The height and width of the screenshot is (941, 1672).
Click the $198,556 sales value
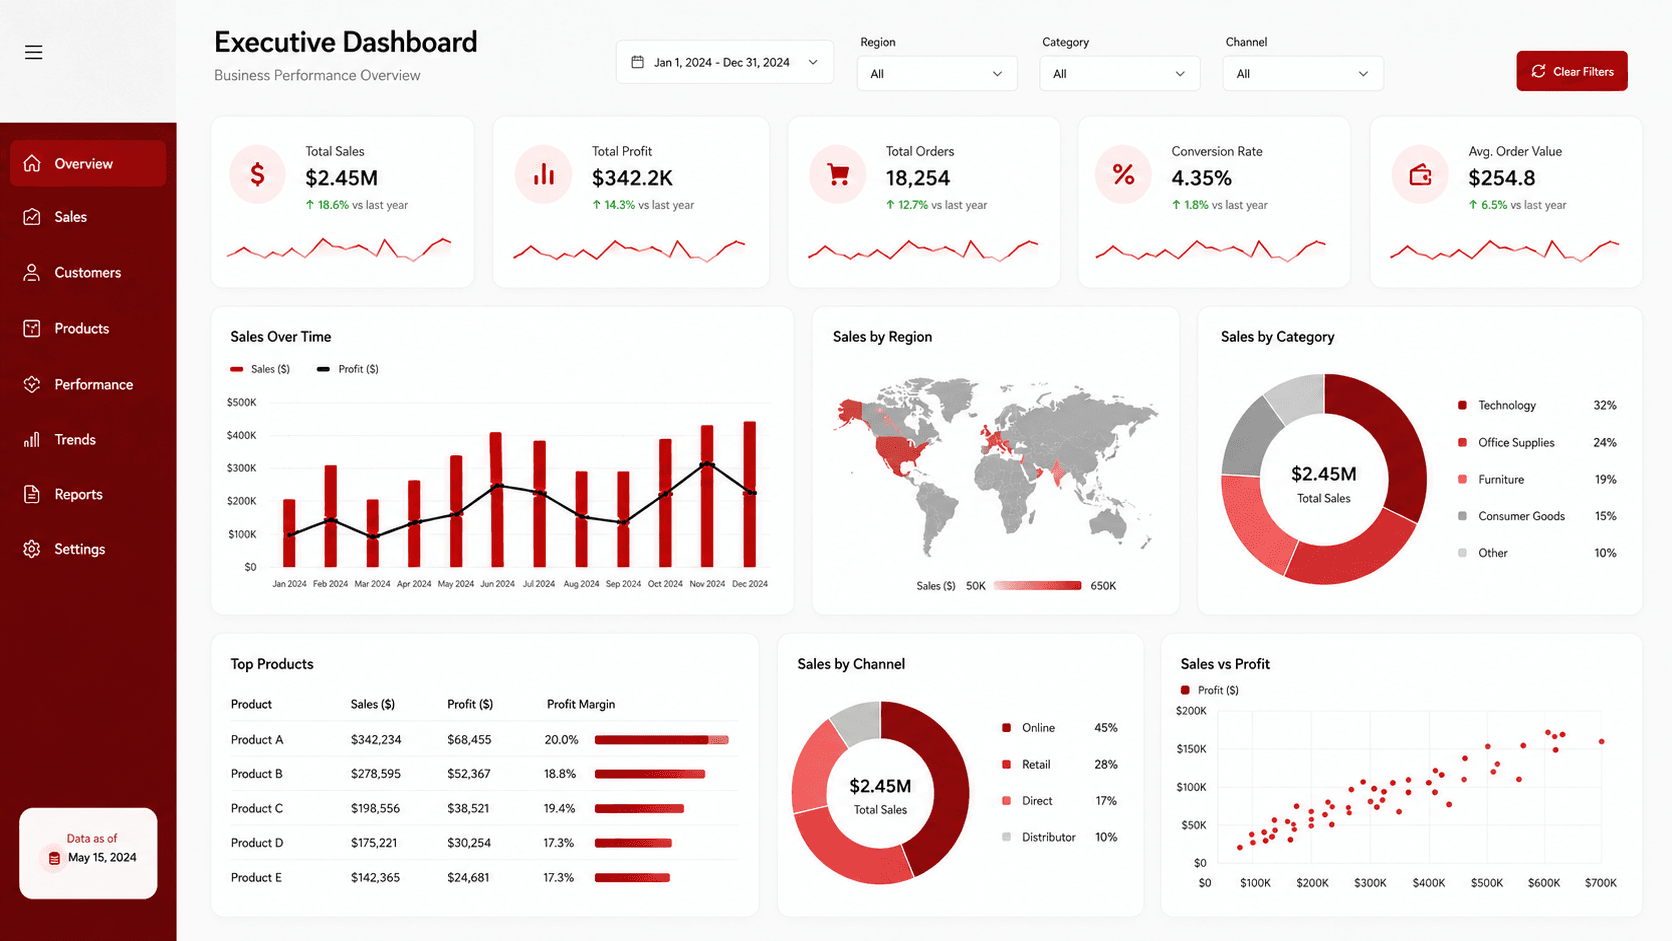(375, 808)
